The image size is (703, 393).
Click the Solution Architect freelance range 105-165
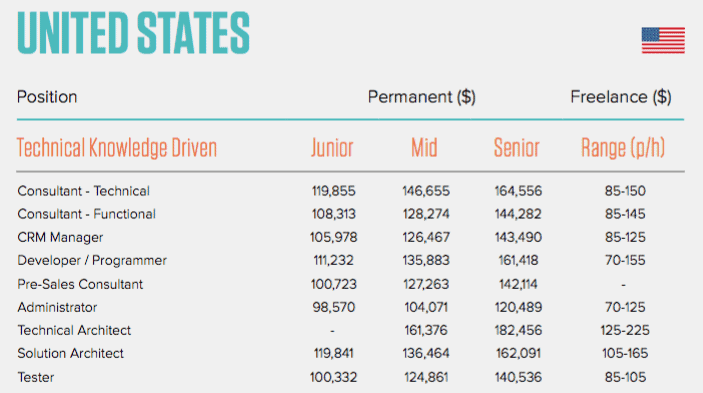point(625,354)
